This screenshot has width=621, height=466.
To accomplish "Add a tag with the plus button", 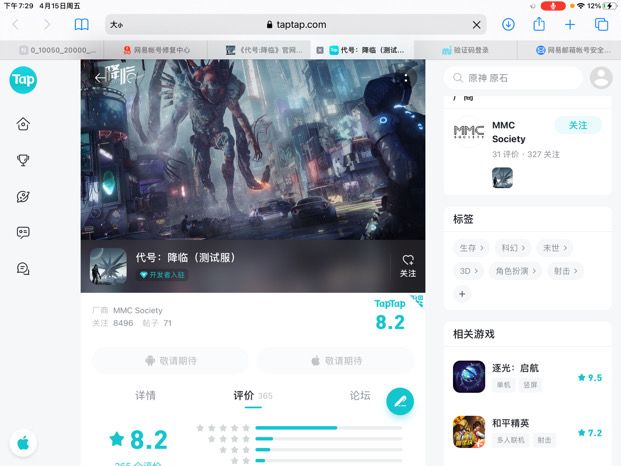I will [462, 294].
